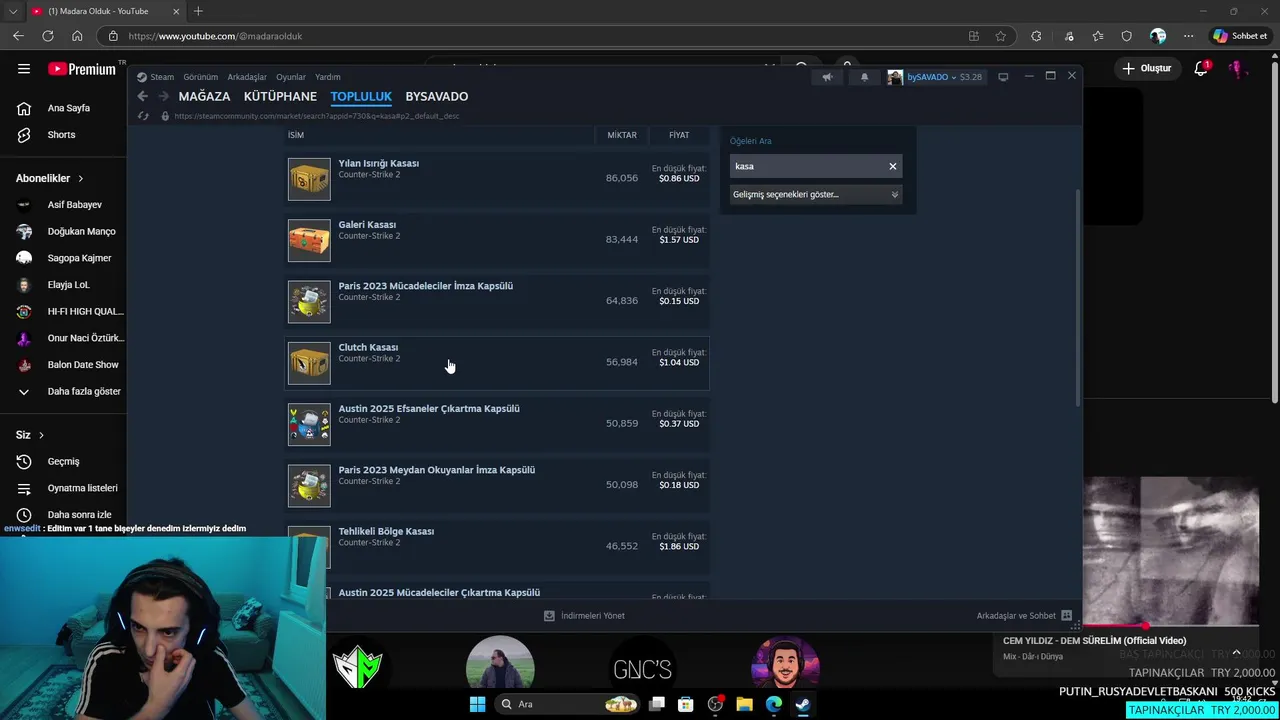Open the Edge profile avatar
This screenshot has width=1280, height=720.
point(1158,36)
